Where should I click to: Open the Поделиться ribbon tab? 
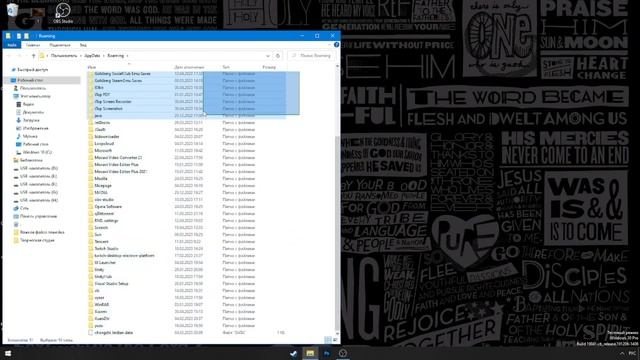coord(60,45)
